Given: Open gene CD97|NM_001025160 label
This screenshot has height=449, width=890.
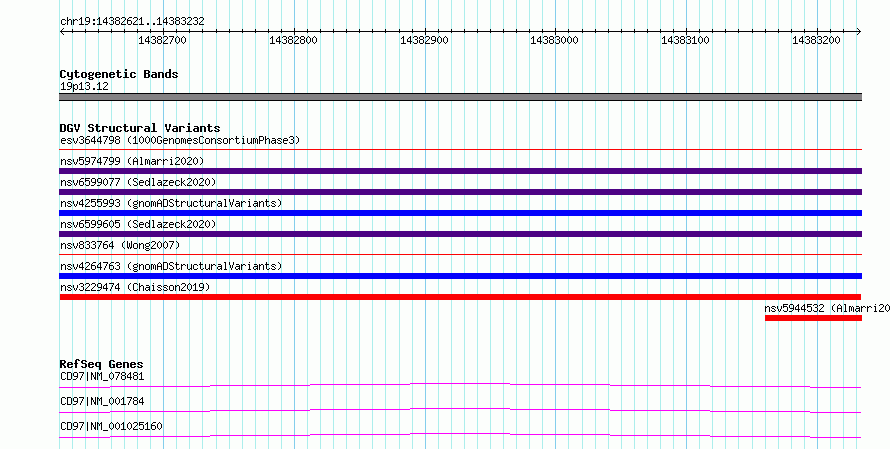Looking at the screenshot, I should pos(111,426).
